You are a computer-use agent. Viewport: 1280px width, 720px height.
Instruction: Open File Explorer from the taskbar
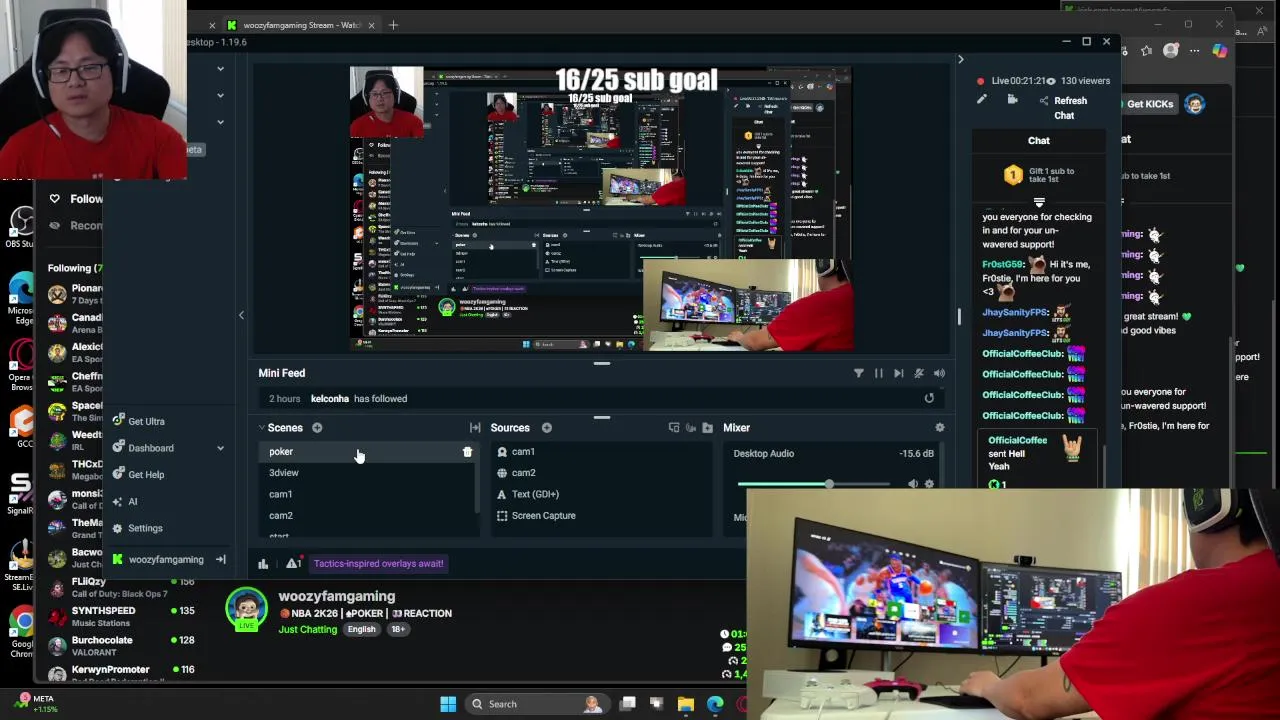click(x=685, y=704)
